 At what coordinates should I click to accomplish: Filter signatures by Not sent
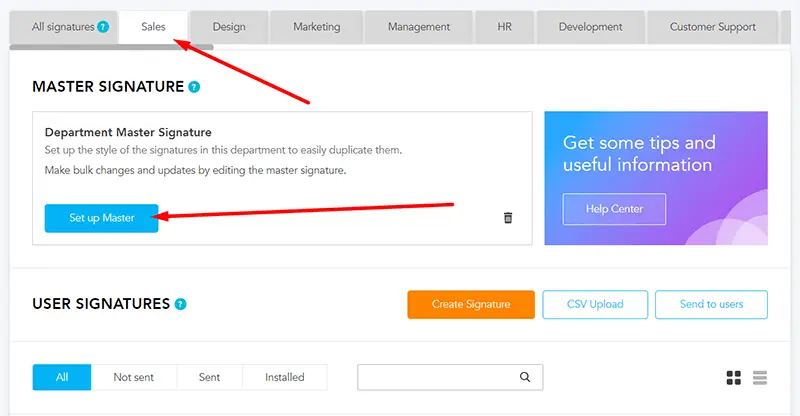click(134, 377)
